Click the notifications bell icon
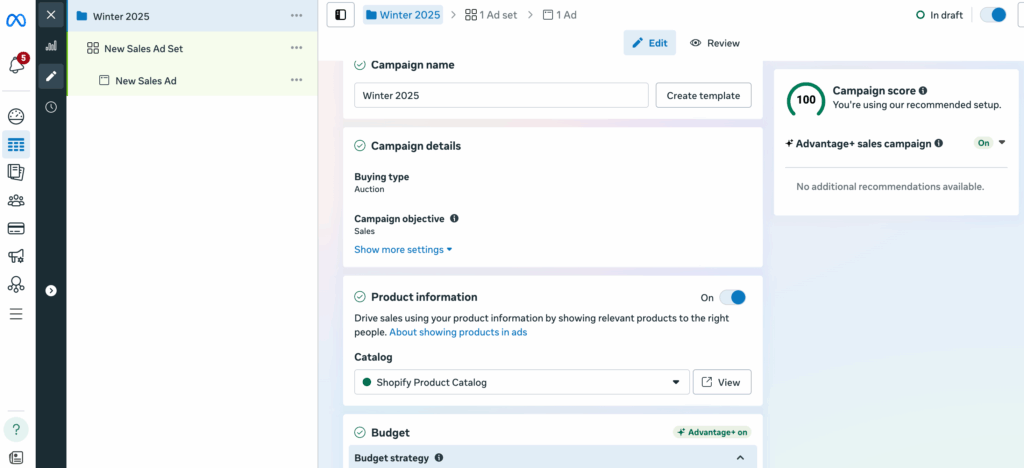 coord(16,65)
